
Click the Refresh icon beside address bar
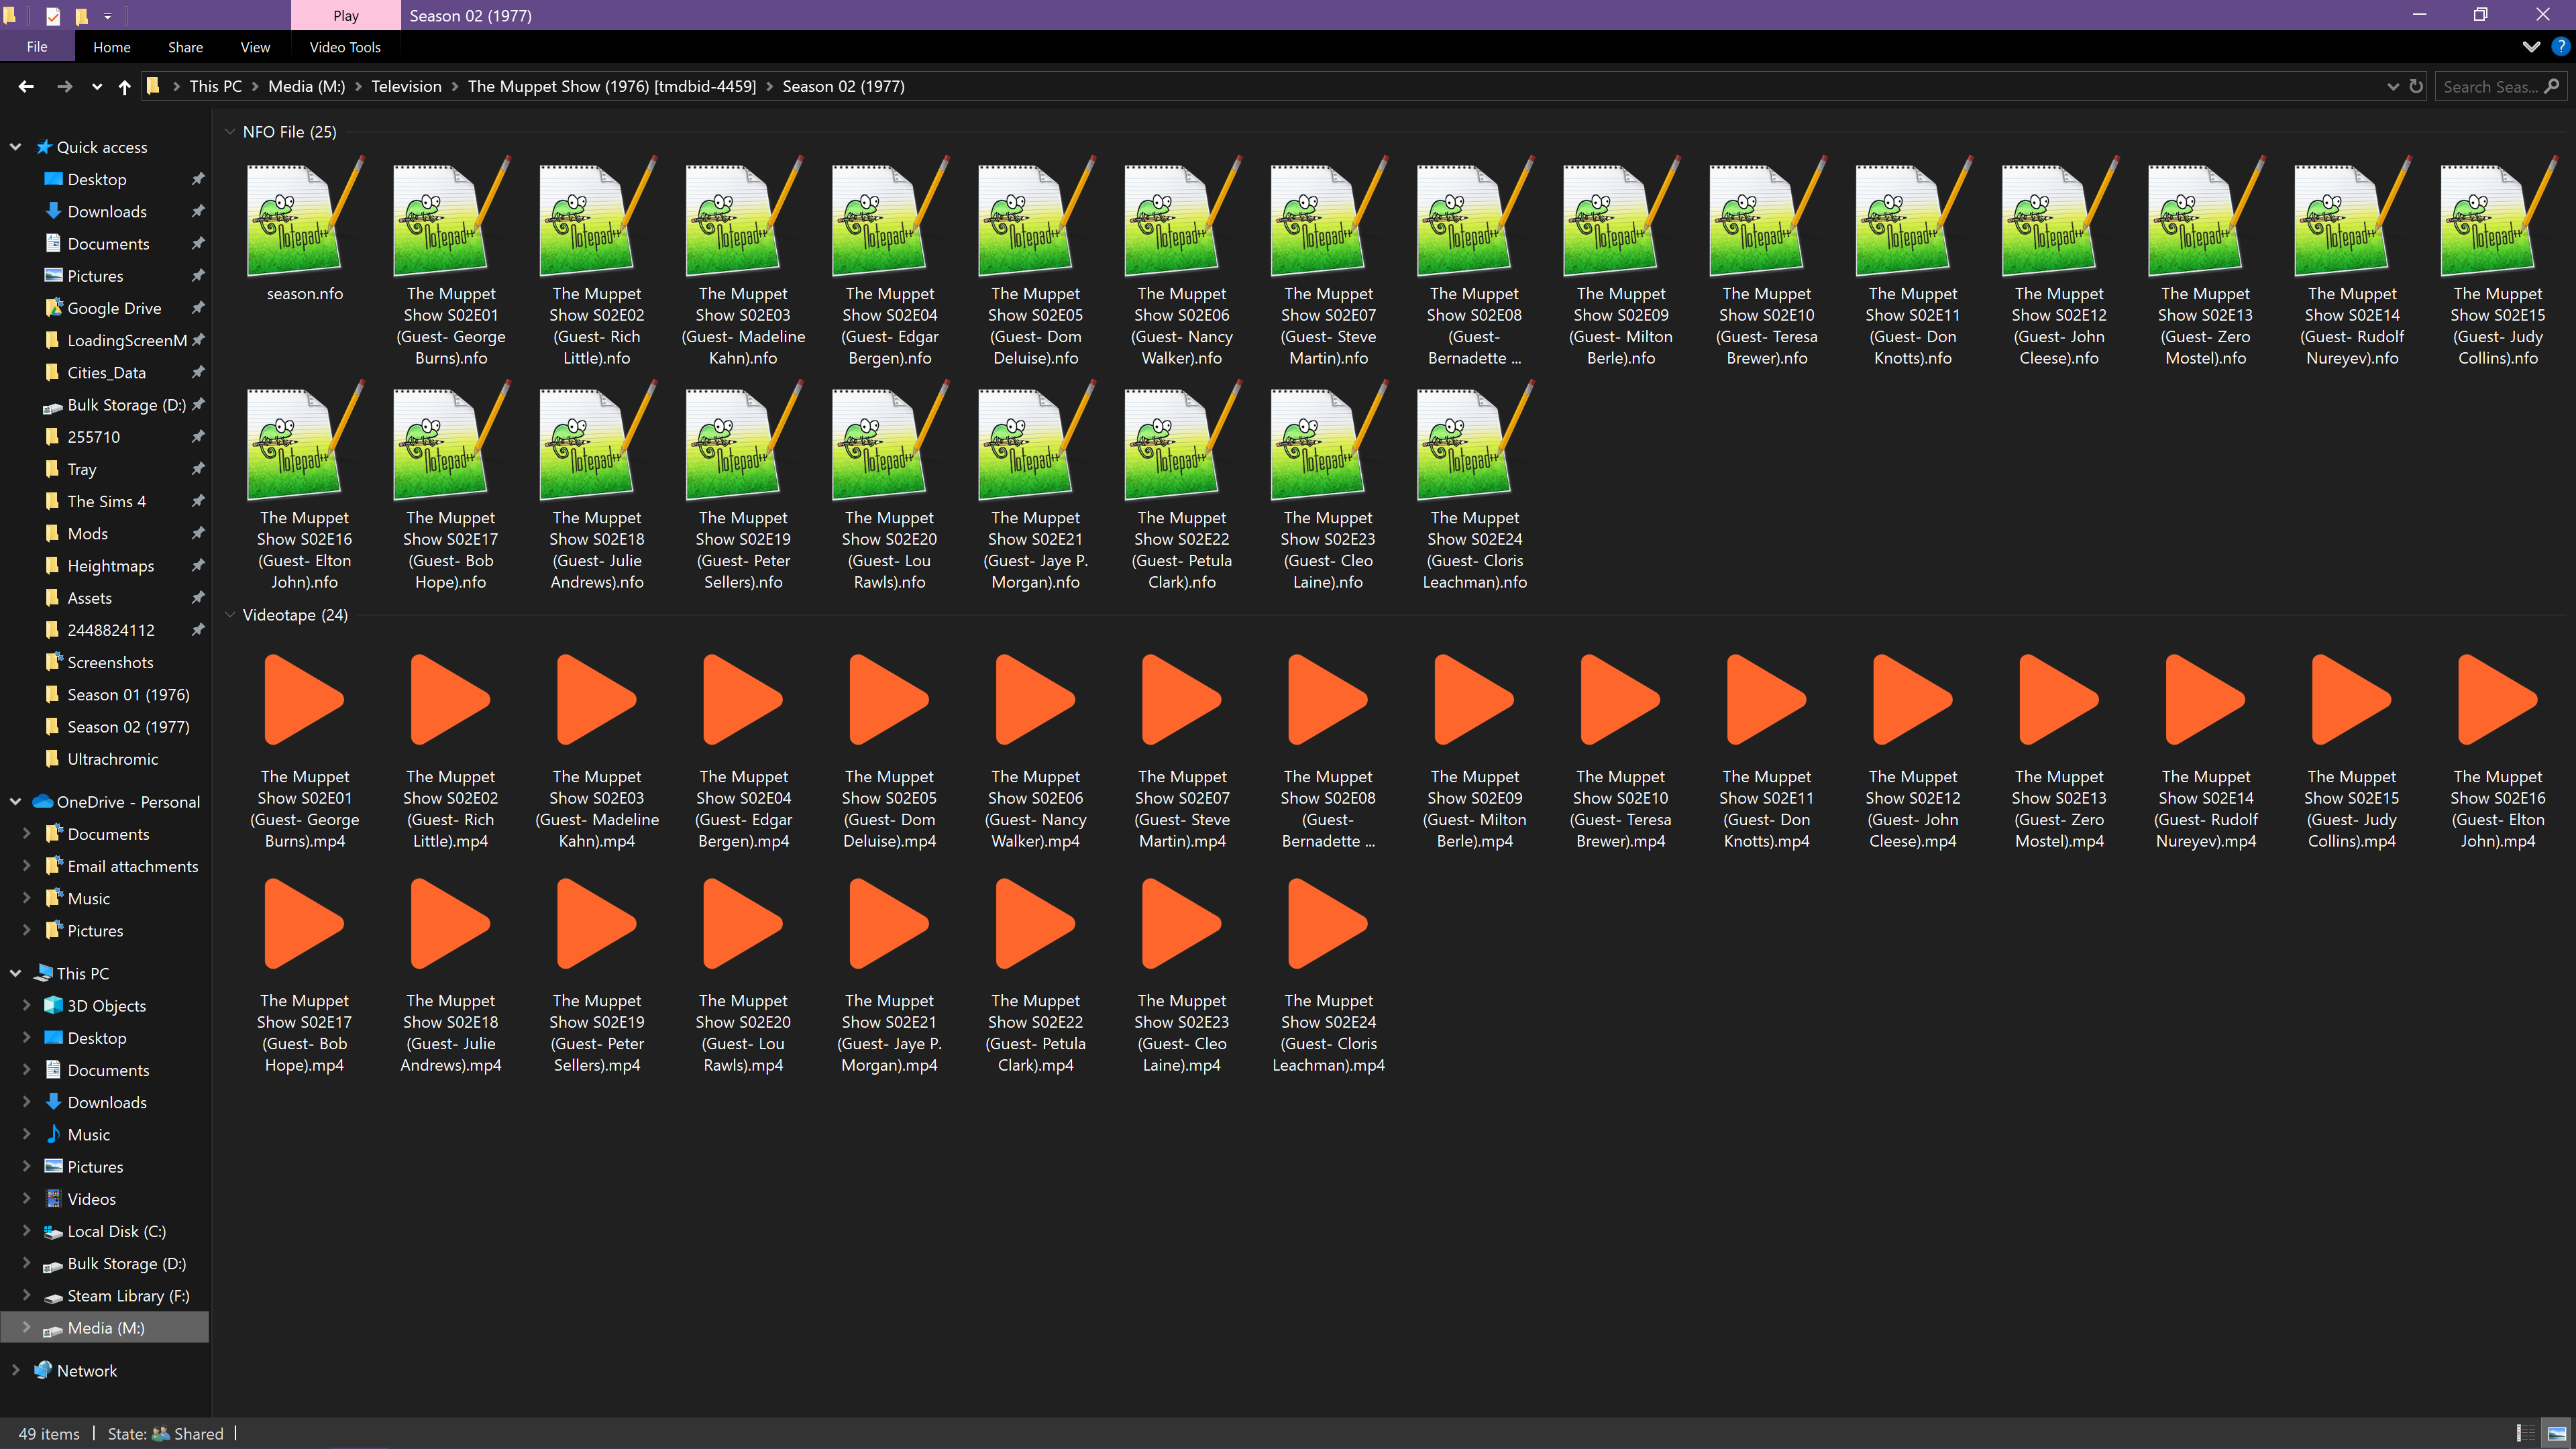2416,86
